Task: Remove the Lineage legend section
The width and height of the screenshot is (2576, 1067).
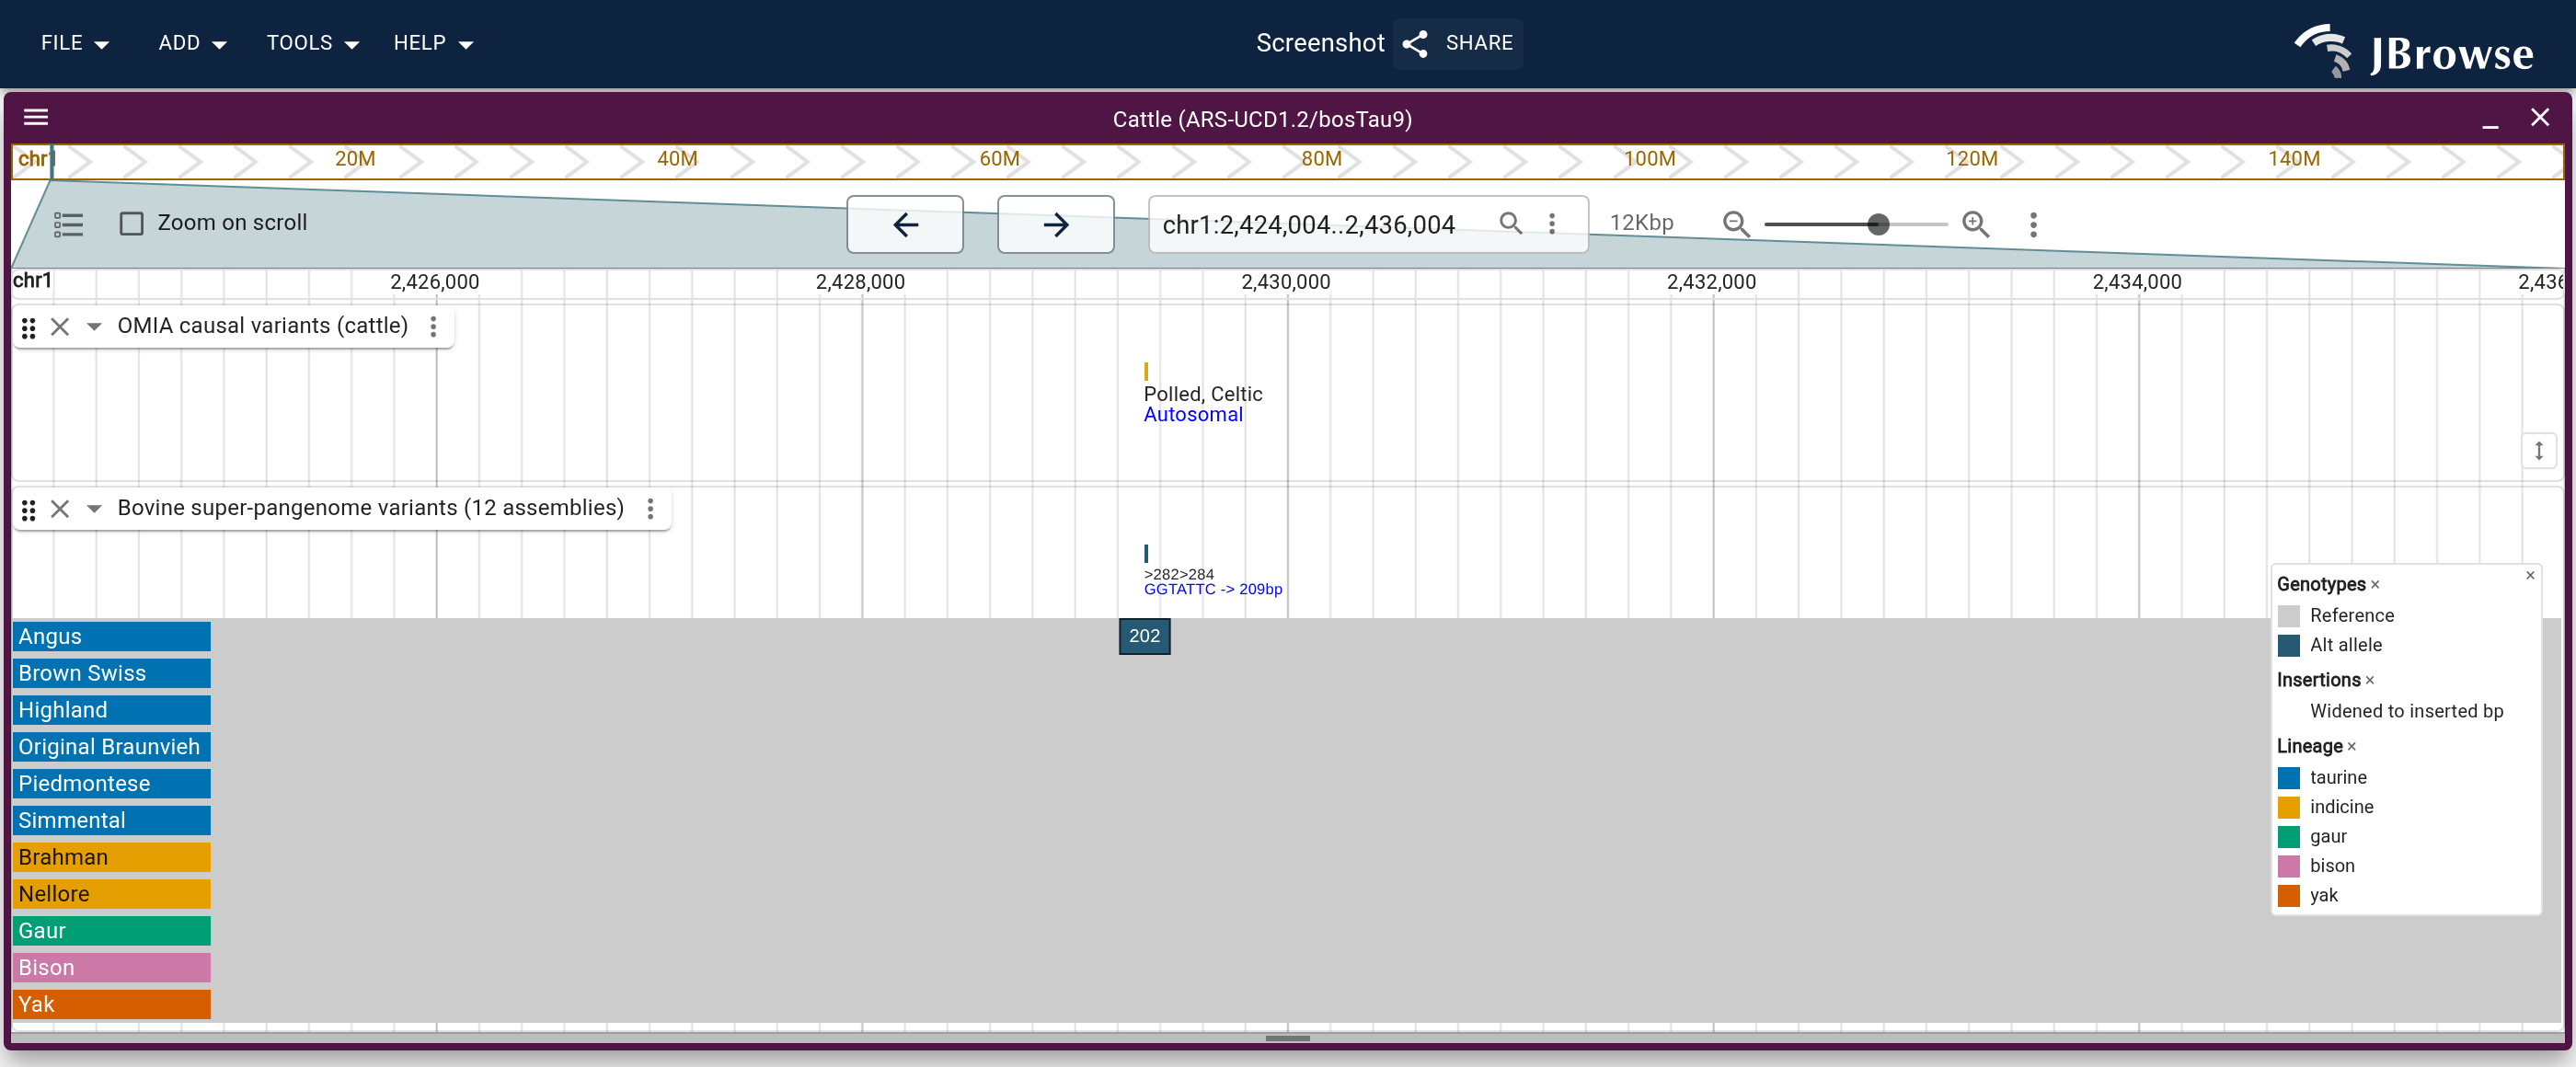Action: (2351, 747)
